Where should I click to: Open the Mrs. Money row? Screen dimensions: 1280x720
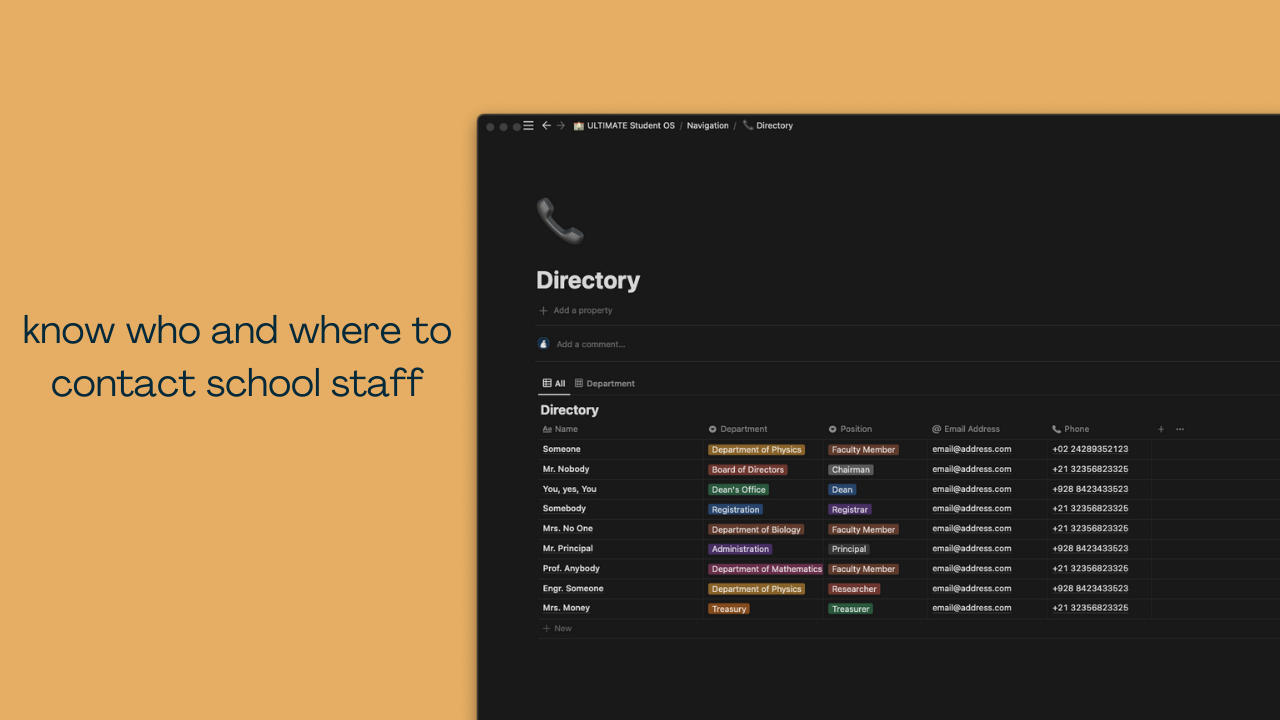(567, 608)
